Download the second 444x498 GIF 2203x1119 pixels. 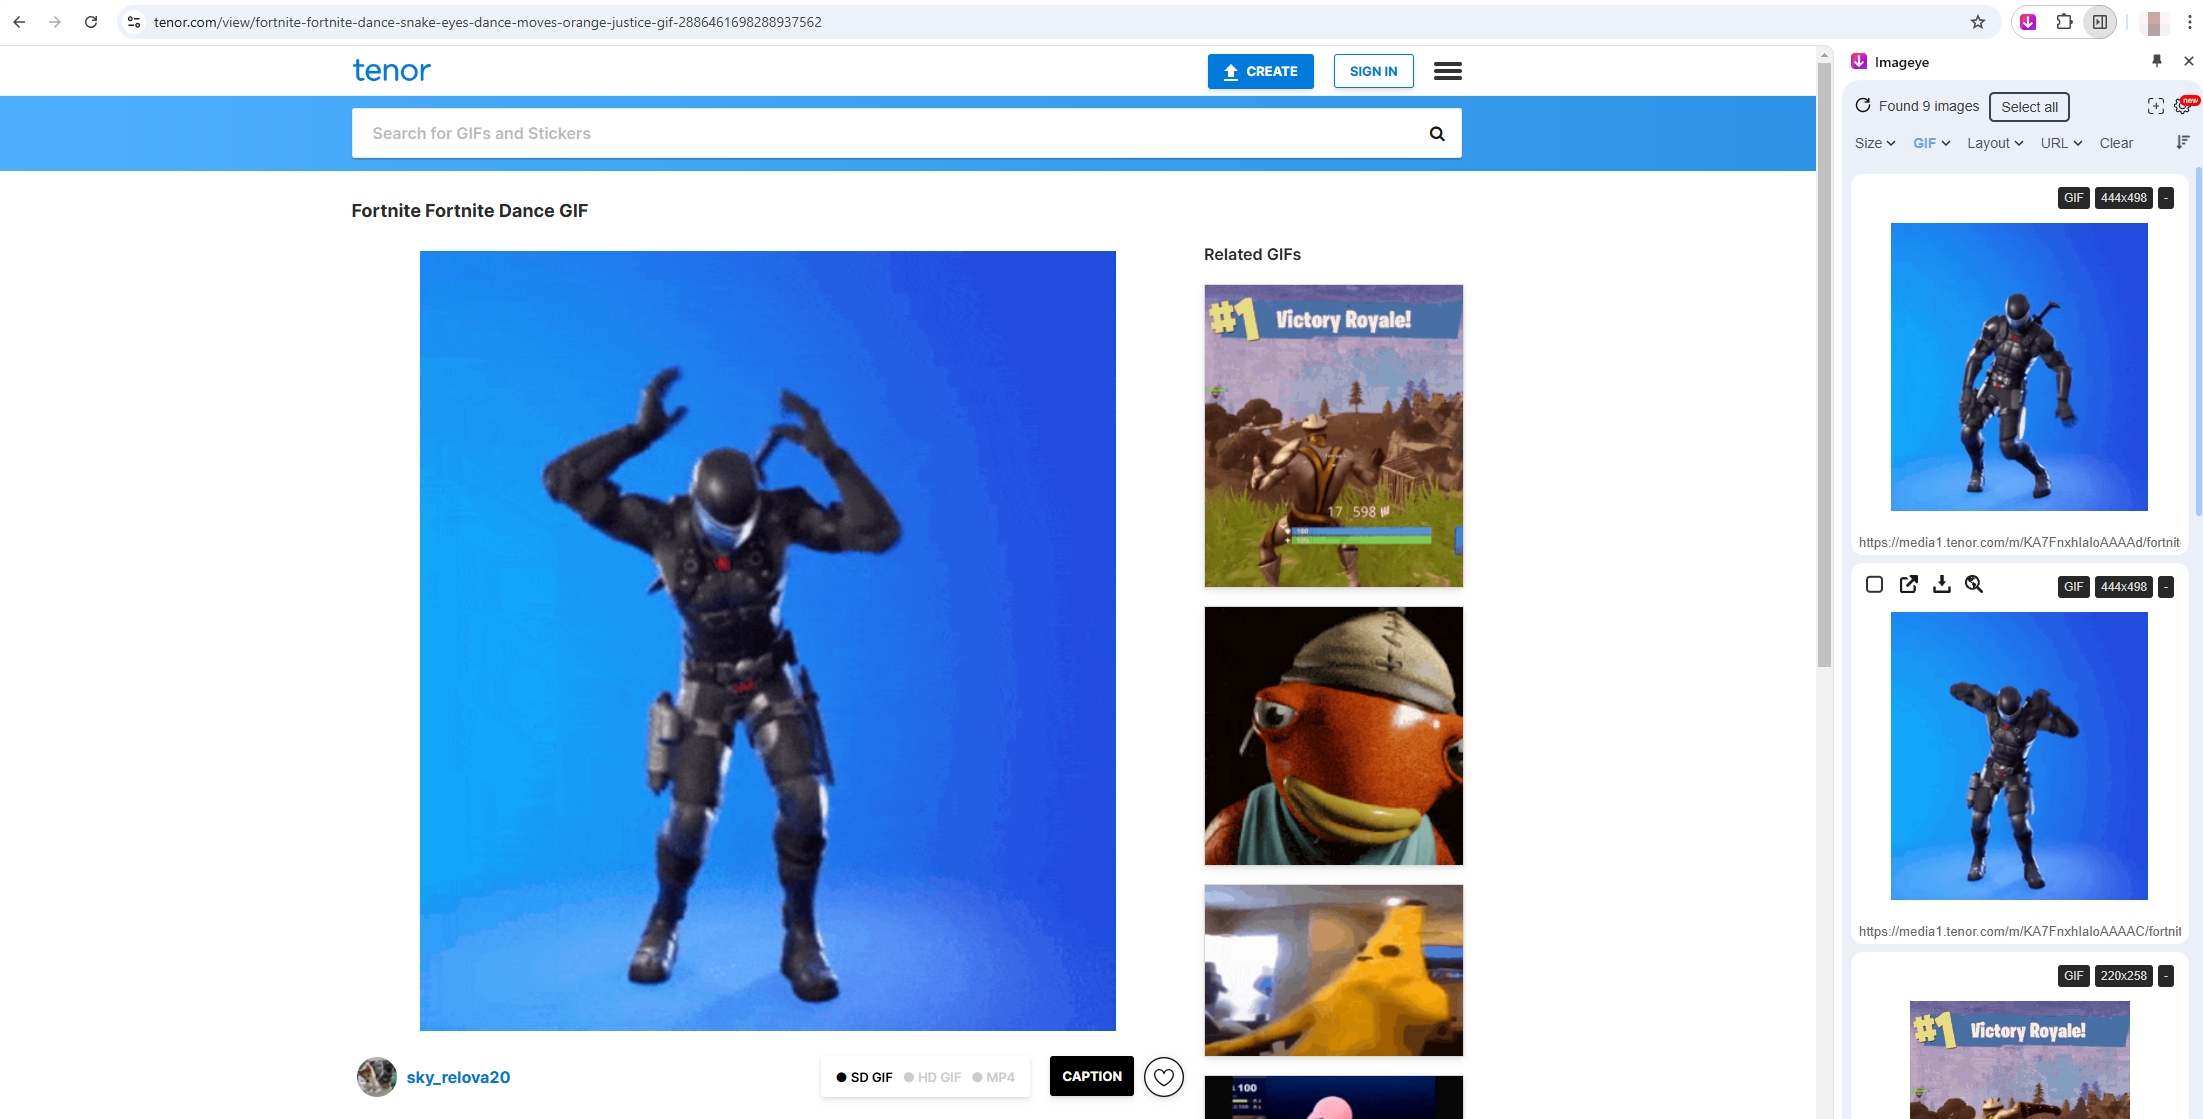click(1941, 584)
